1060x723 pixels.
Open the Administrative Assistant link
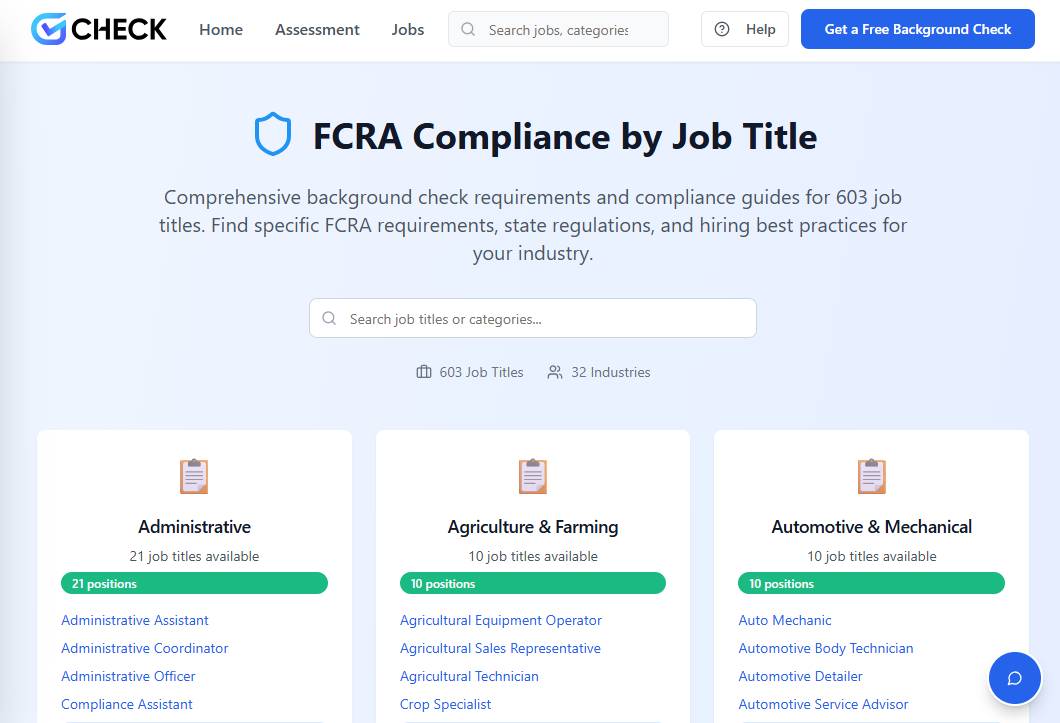[x=135, y=620]
